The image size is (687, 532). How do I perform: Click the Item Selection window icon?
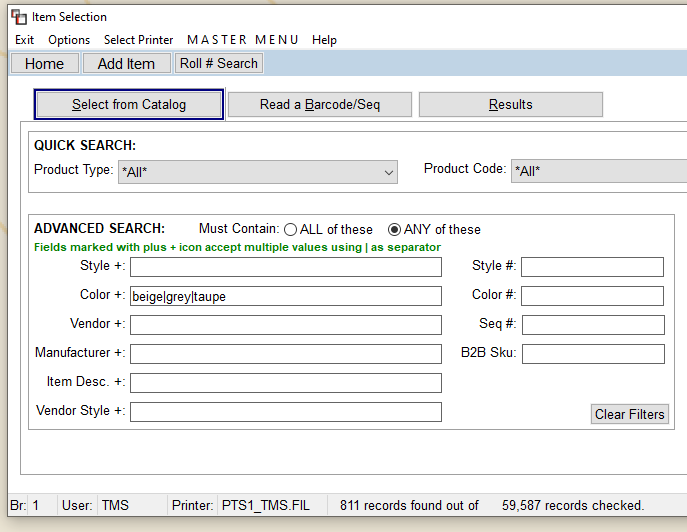coord(19,17)
